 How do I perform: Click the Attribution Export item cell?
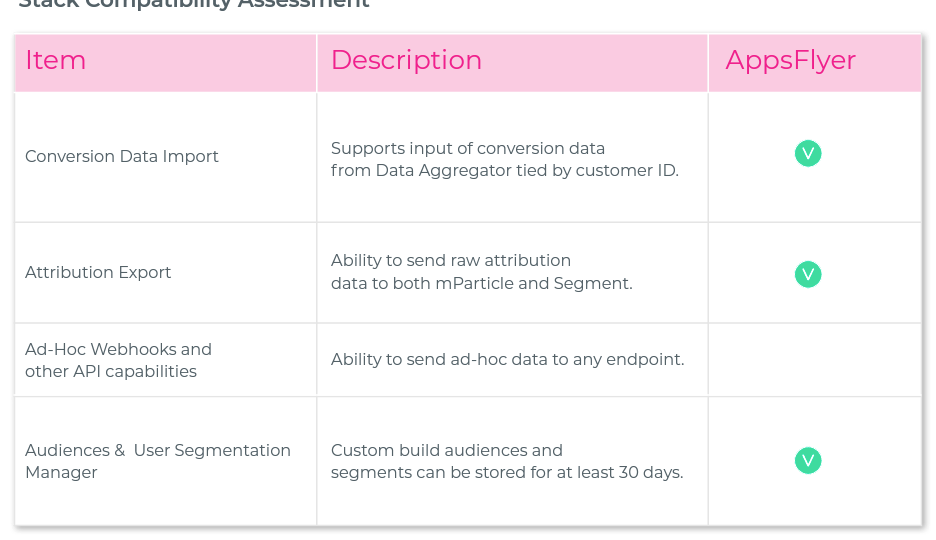pos(165,273)
